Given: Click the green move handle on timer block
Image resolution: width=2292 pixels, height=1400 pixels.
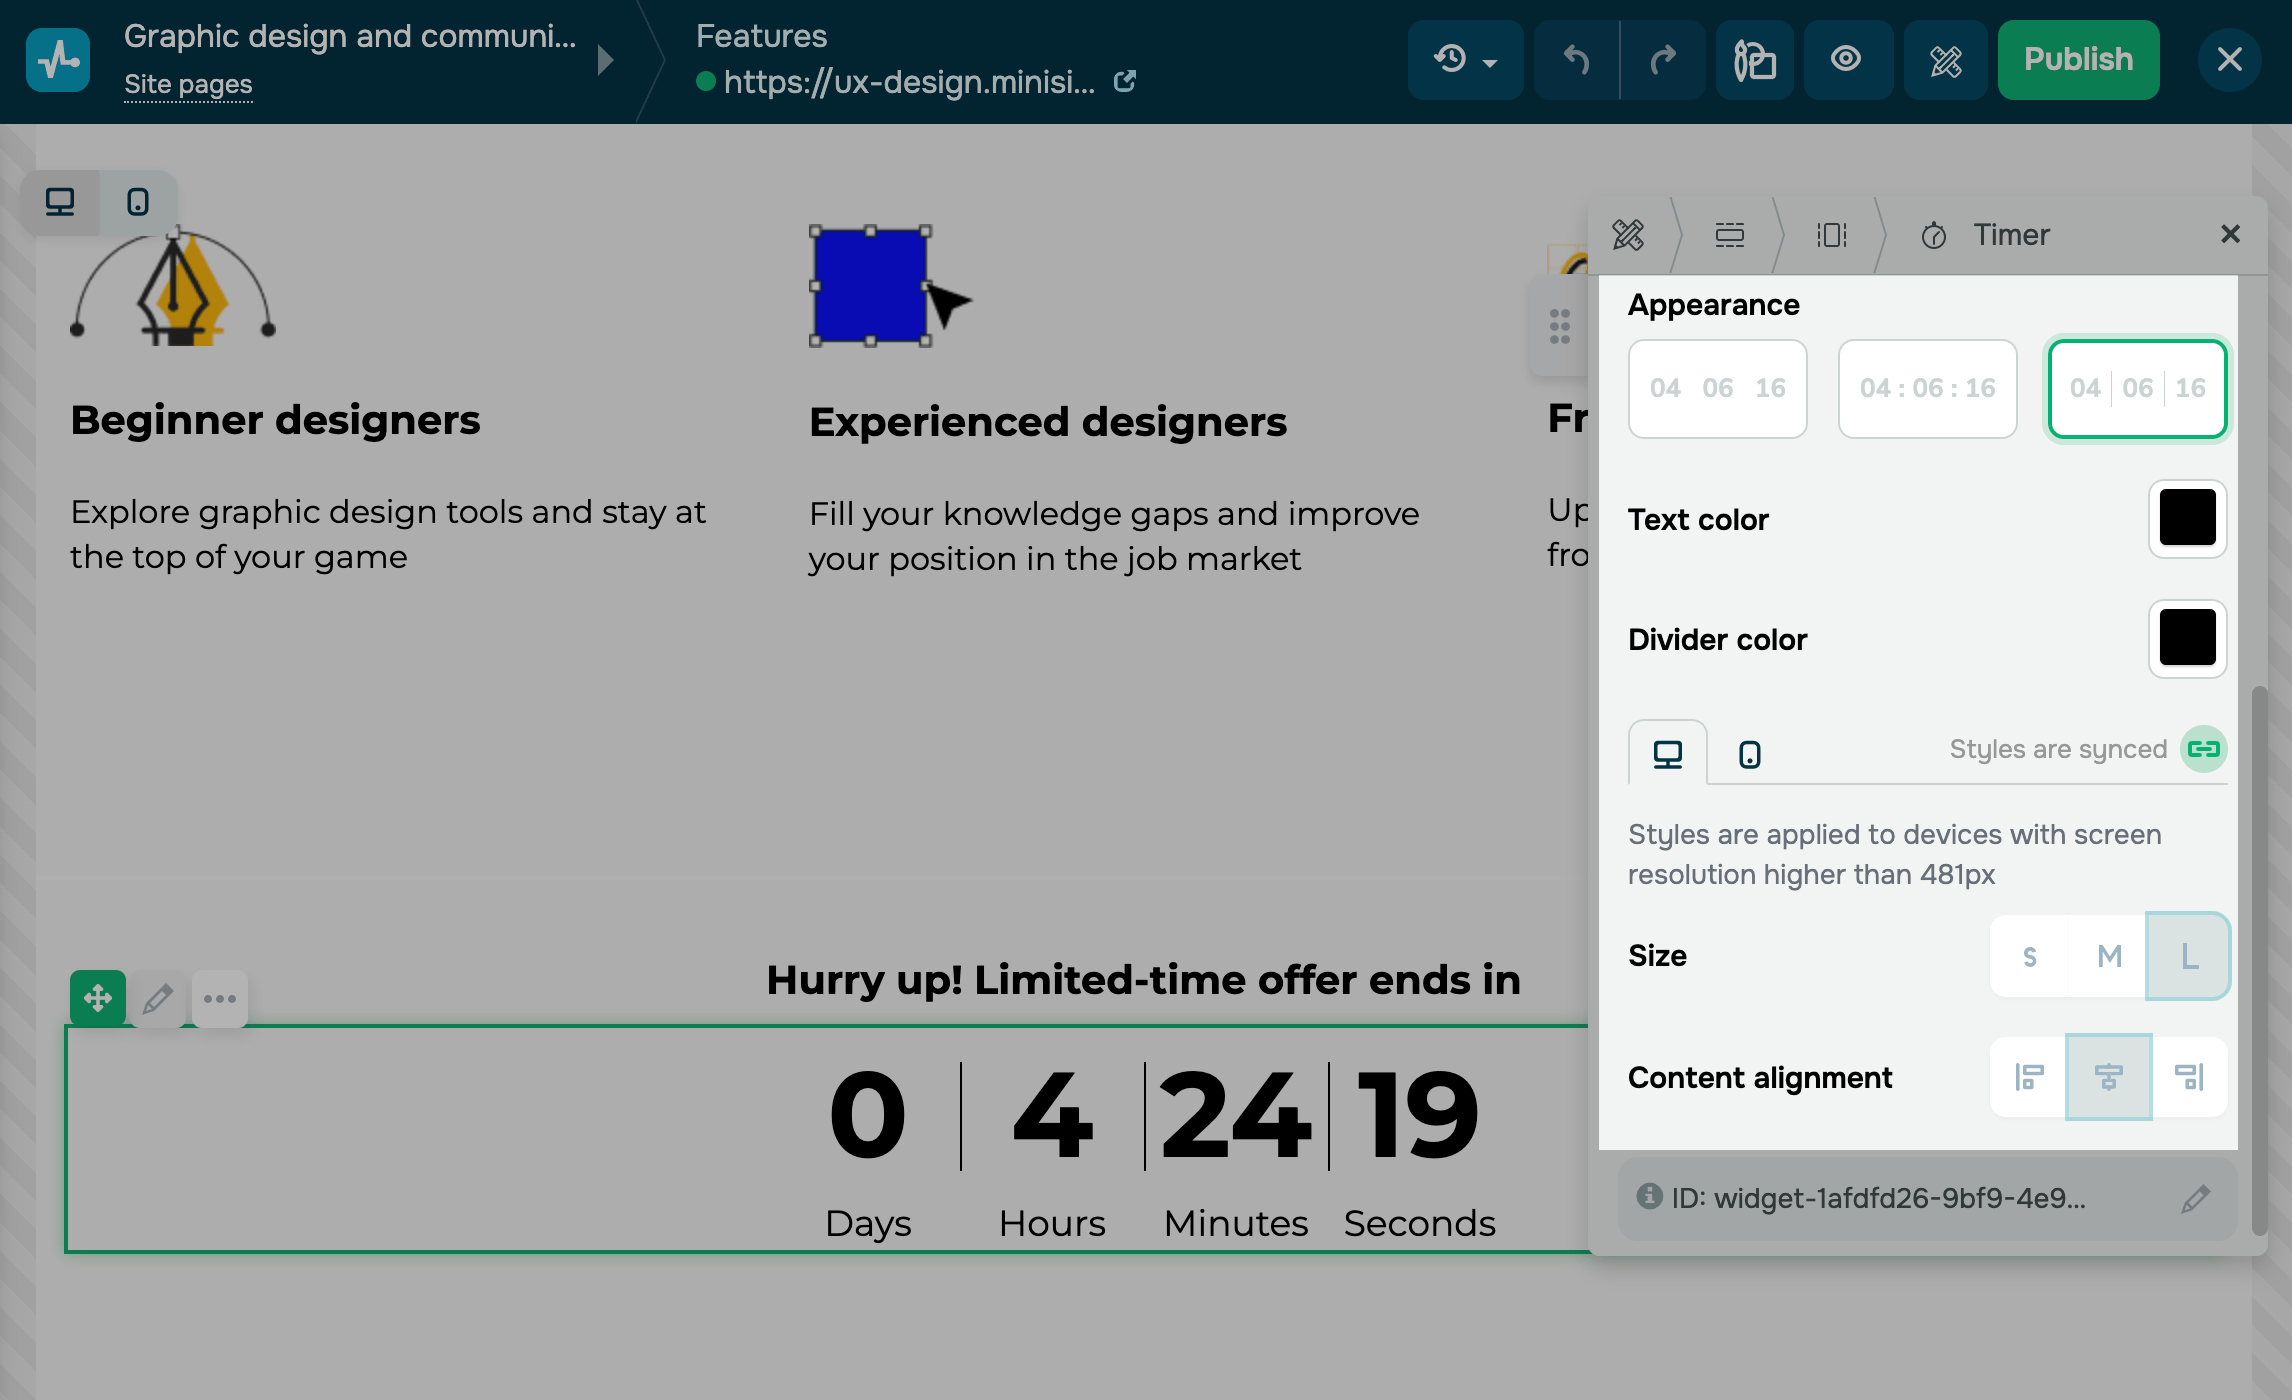Looking at the screenshot, I should [x=98, y=998].
